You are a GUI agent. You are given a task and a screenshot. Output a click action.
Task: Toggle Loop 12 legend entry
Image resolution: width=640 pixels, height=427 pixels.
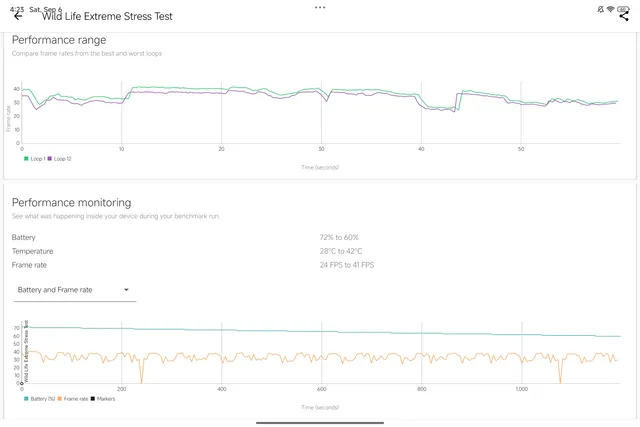[x=59, y=159]
